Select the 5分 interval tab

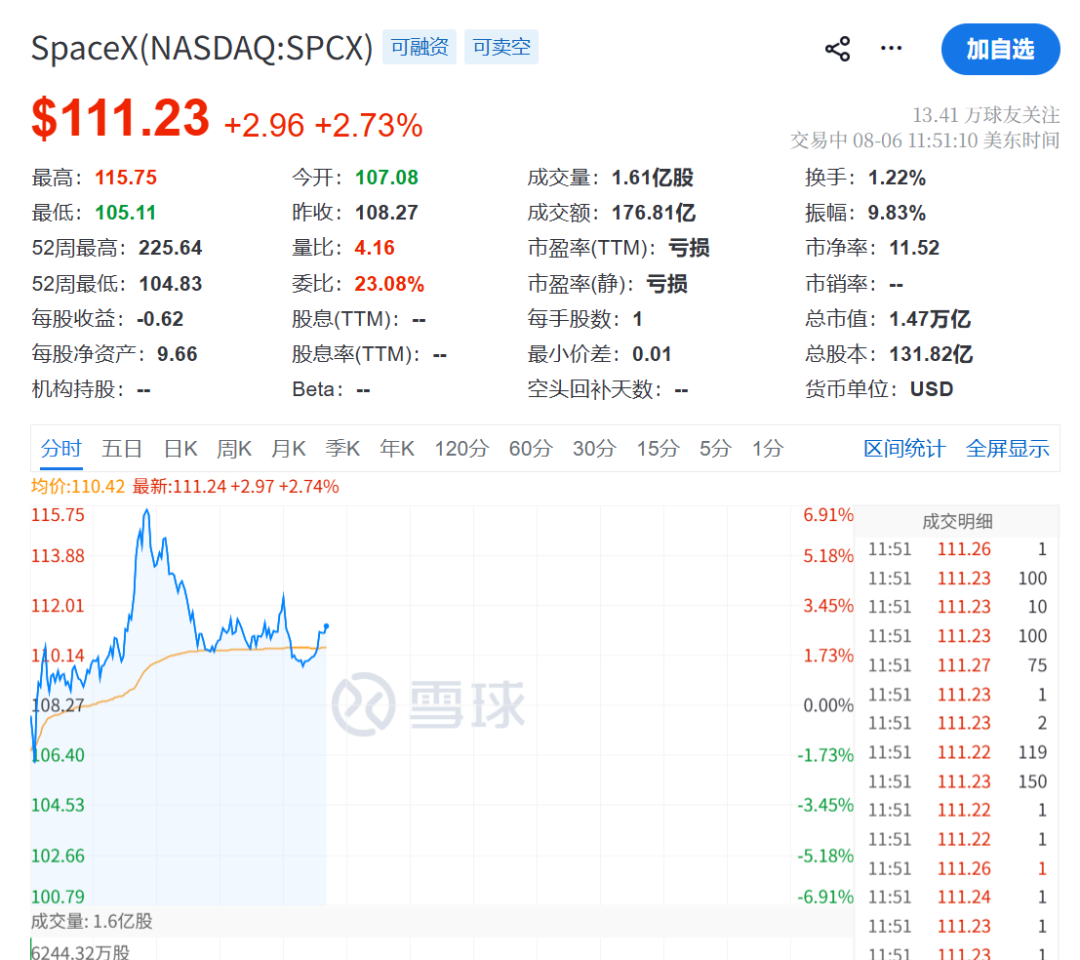tap(716, 448)
